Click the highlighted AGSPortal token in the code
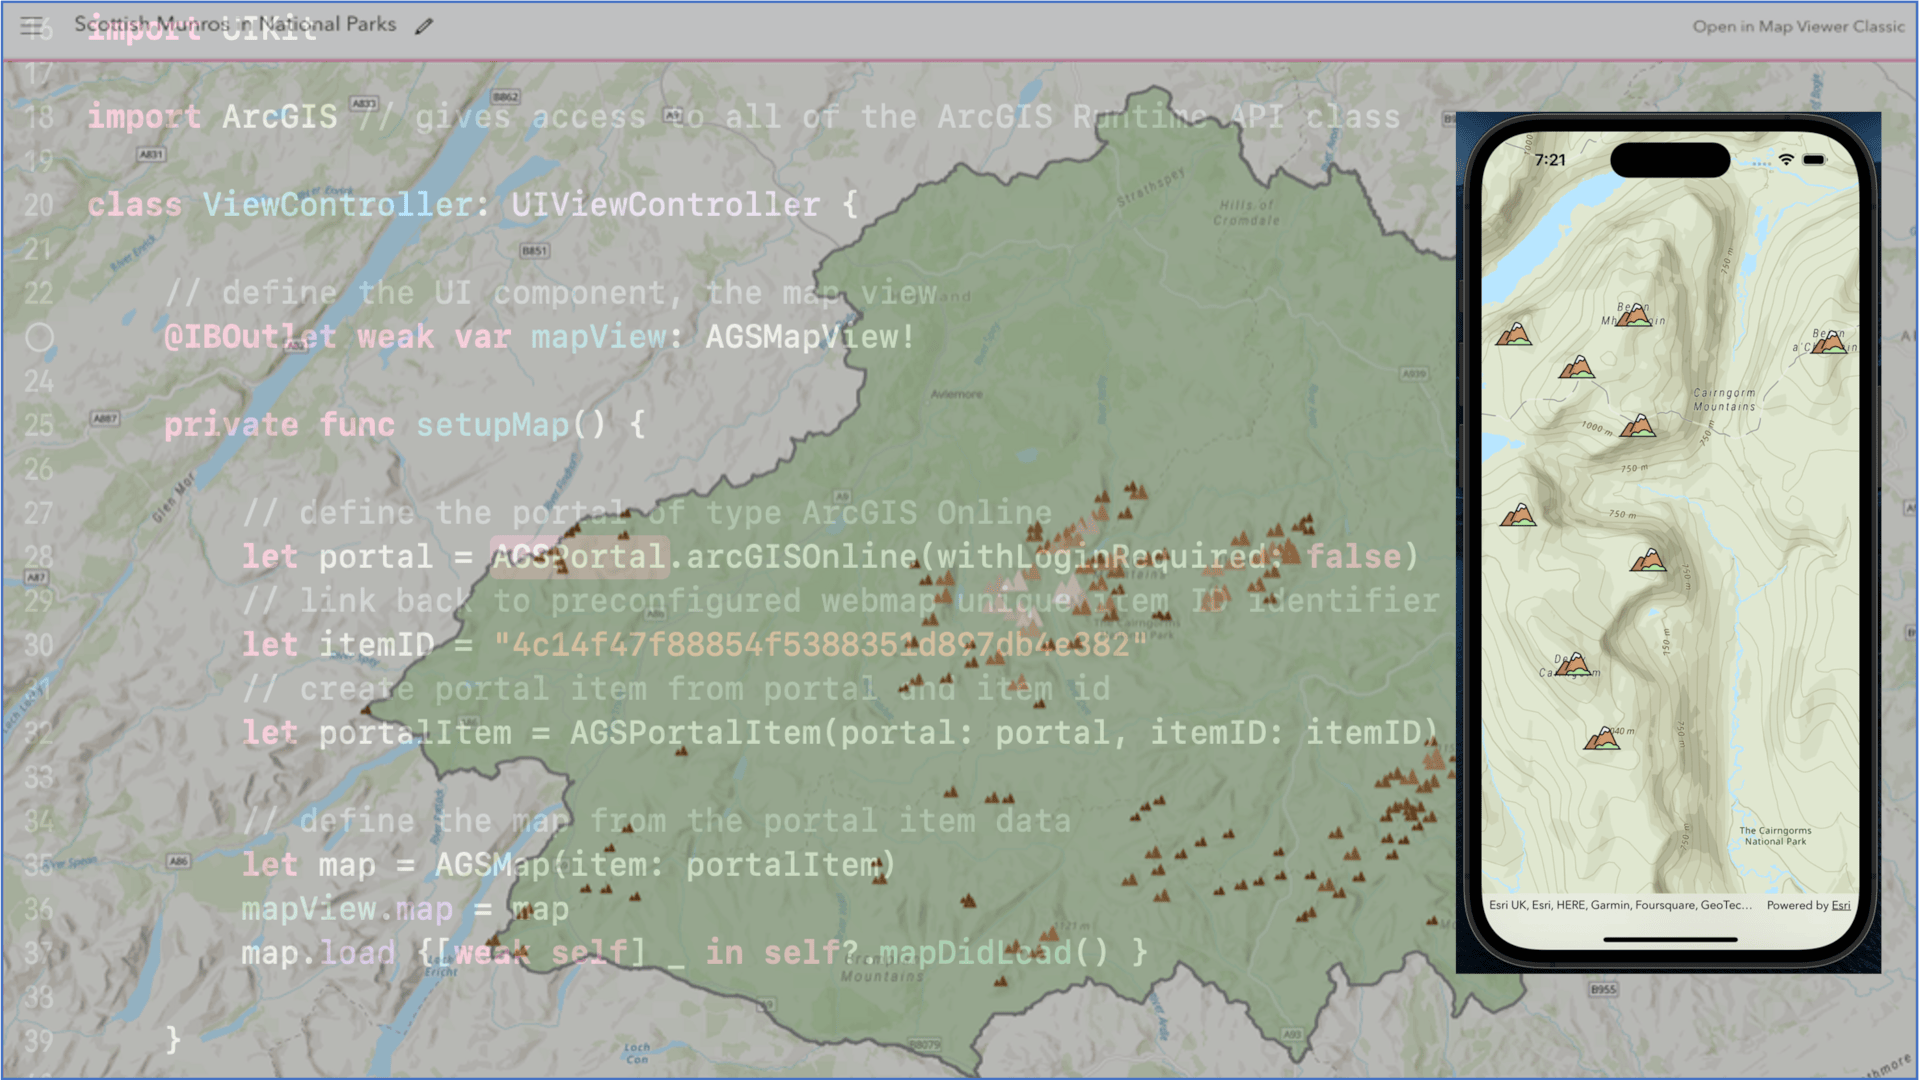The width and height of the screenshot is (1920, 1080). point(578,557)
